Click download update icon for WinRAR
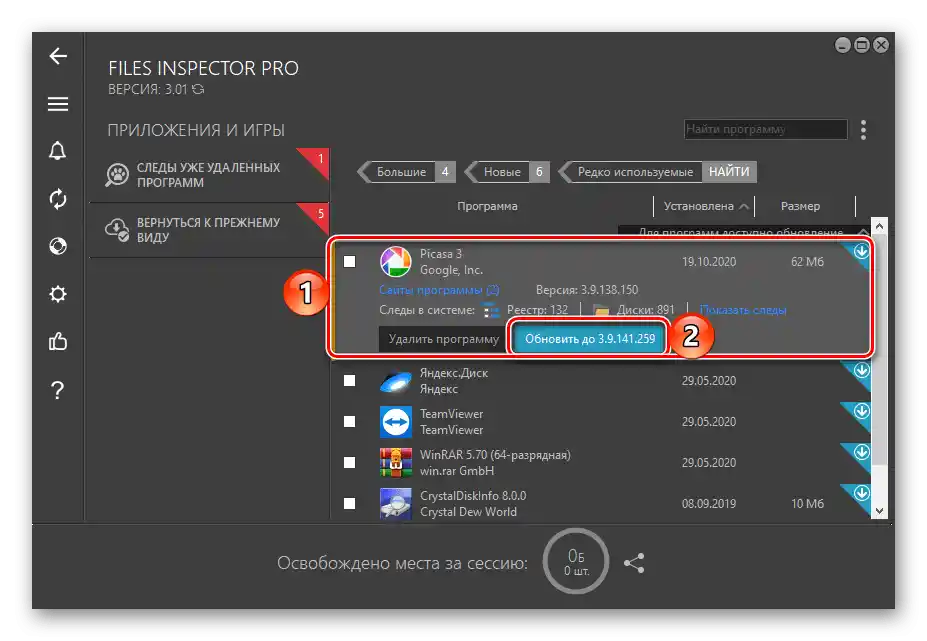Image resolution: width=927 pixels, height=641 pixels. click(861, 452)
